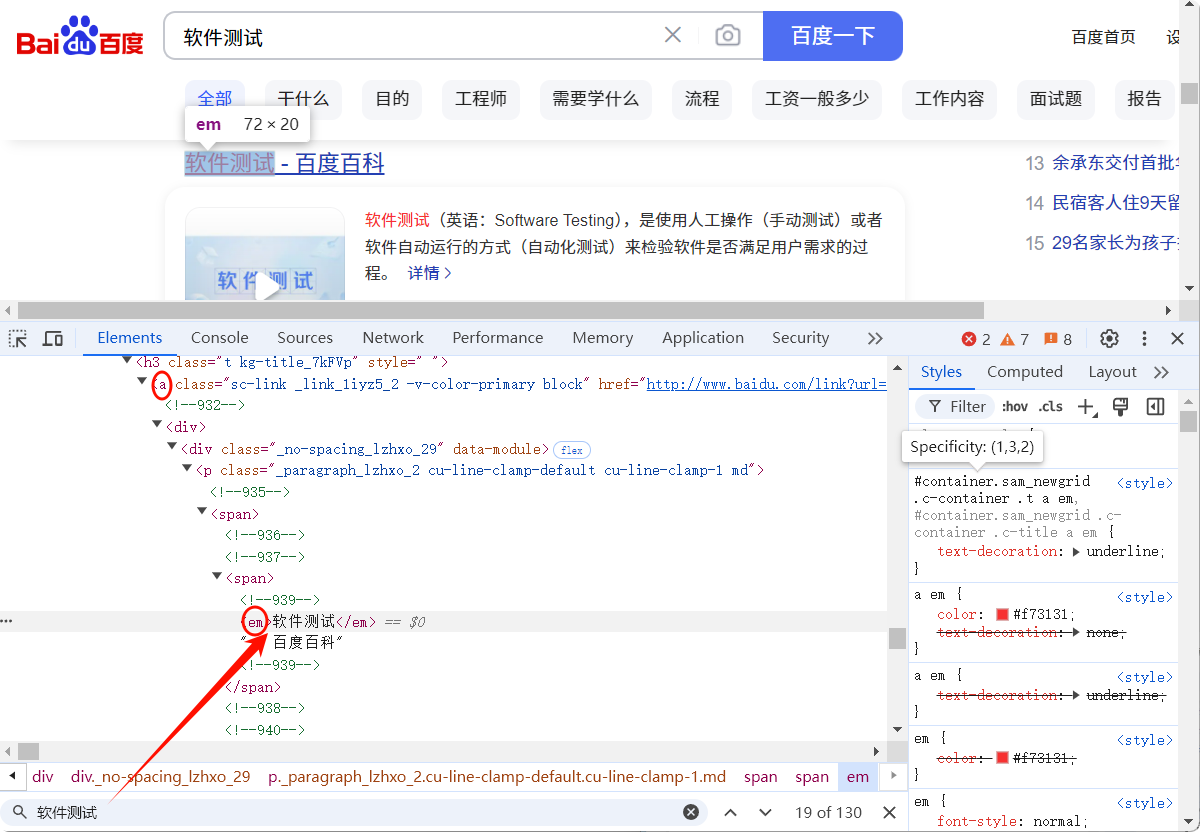
Task: Open hot search item 29名家长为孩子
Action: 1116,243
